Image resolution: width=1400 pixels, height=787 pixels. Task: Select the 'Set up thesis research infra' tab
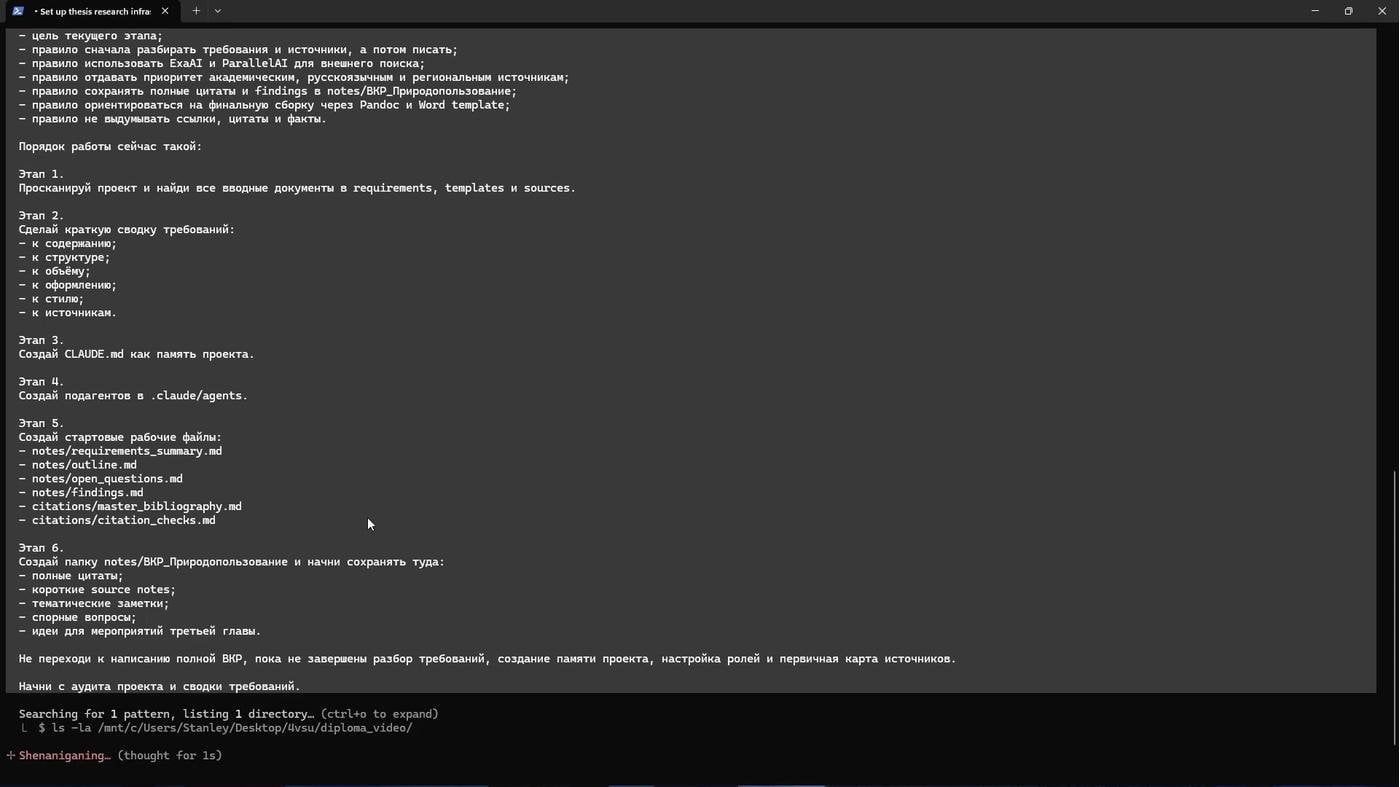pyautogui.click(x=91, y=11)
